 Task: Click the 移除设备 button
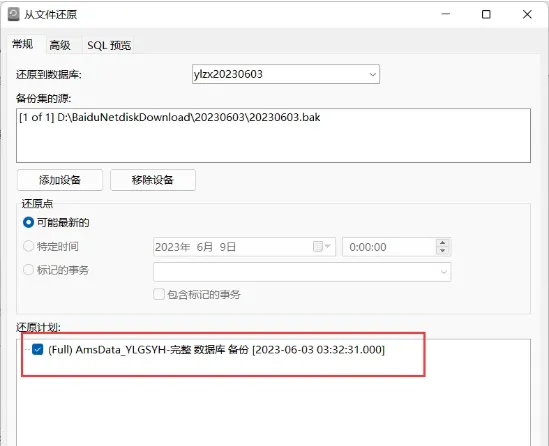tap(153, 180)
